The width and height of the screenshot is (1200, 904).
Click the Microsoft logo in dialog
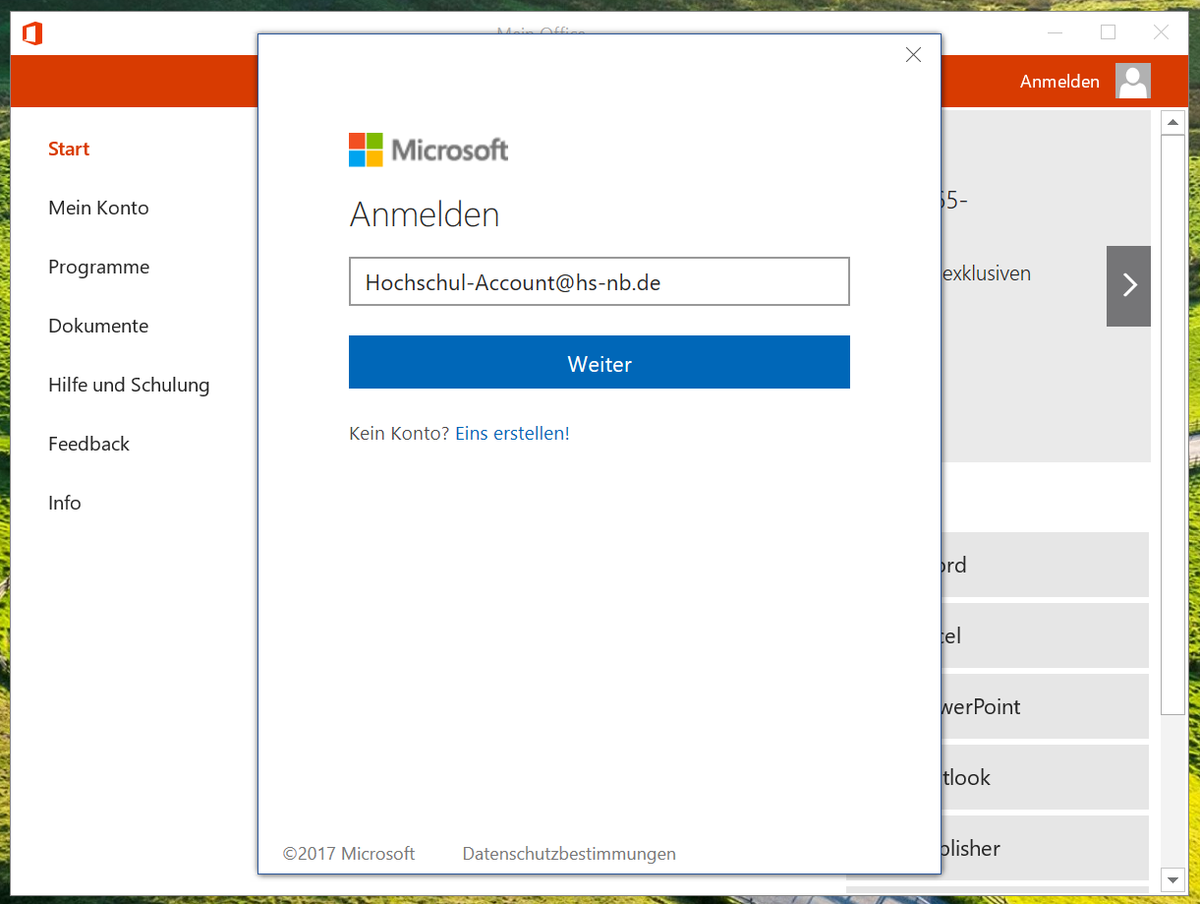[x=428, y=150]
